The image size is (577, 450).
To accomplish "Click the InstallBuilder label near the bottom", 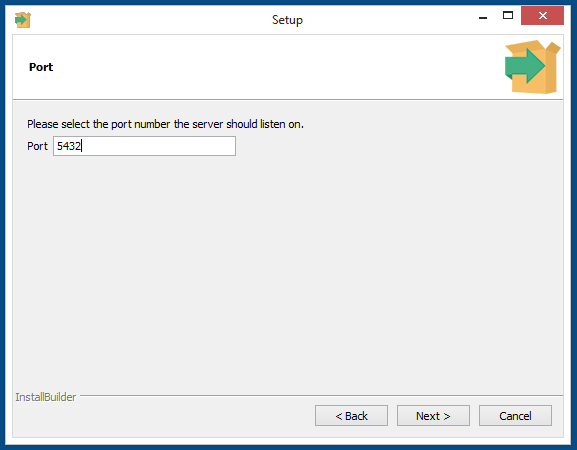I will [46, 397].
